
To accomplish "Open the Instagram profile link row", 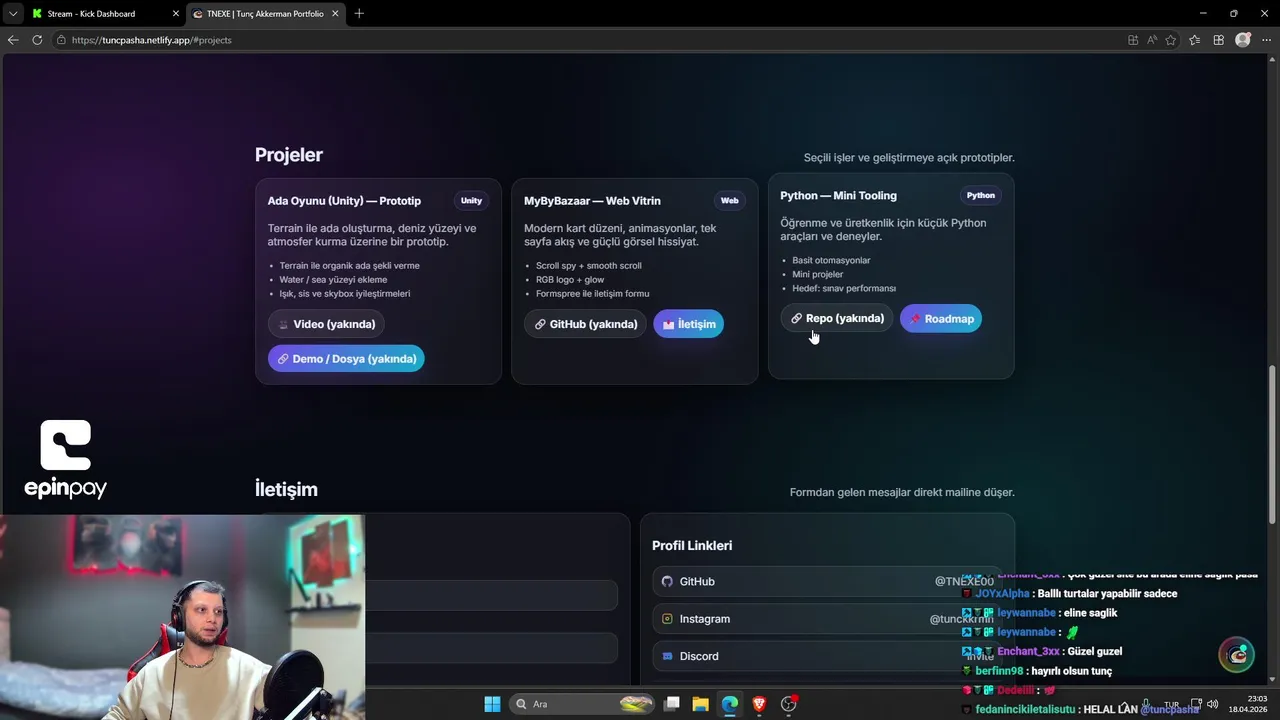I will tap(827, 619).
